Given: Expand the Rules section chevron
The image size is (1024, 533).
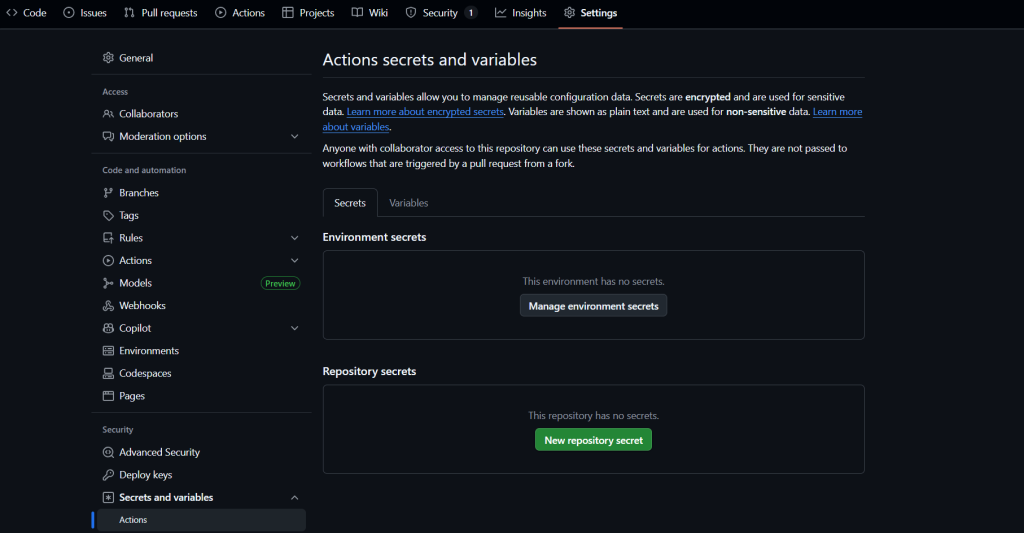Looking at the screenshot, I should (295, 238).
